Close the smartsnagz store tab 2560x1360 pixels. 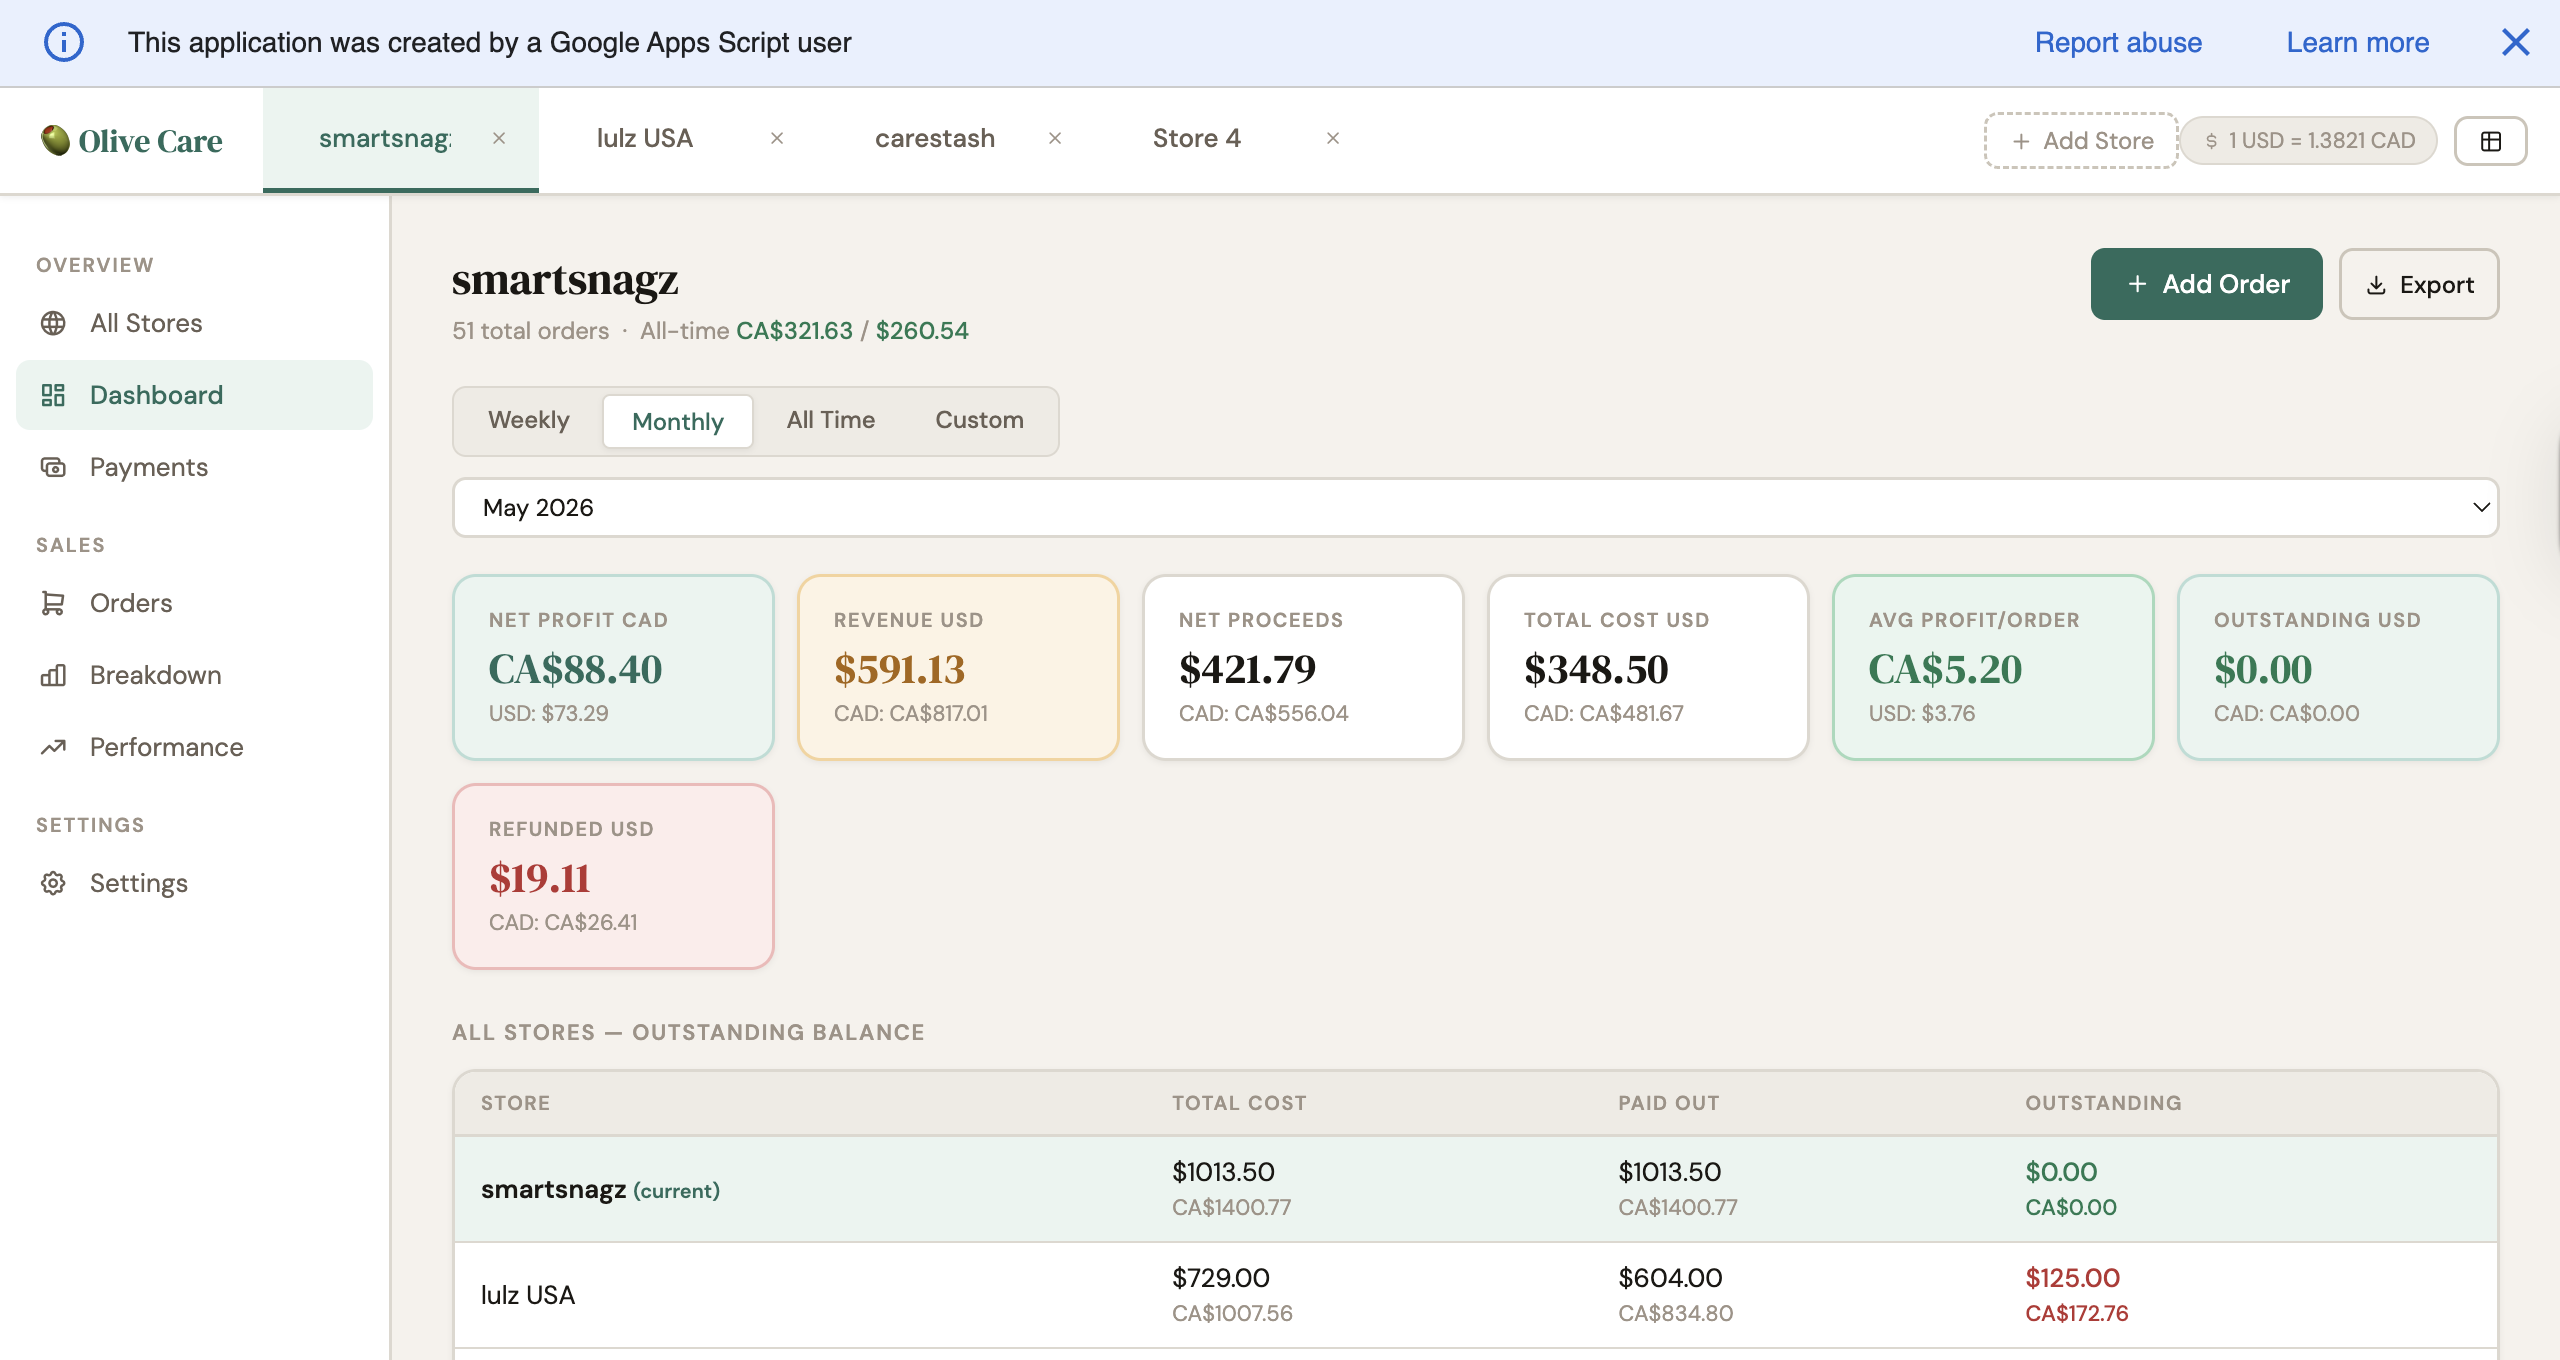tap(499, 138)
